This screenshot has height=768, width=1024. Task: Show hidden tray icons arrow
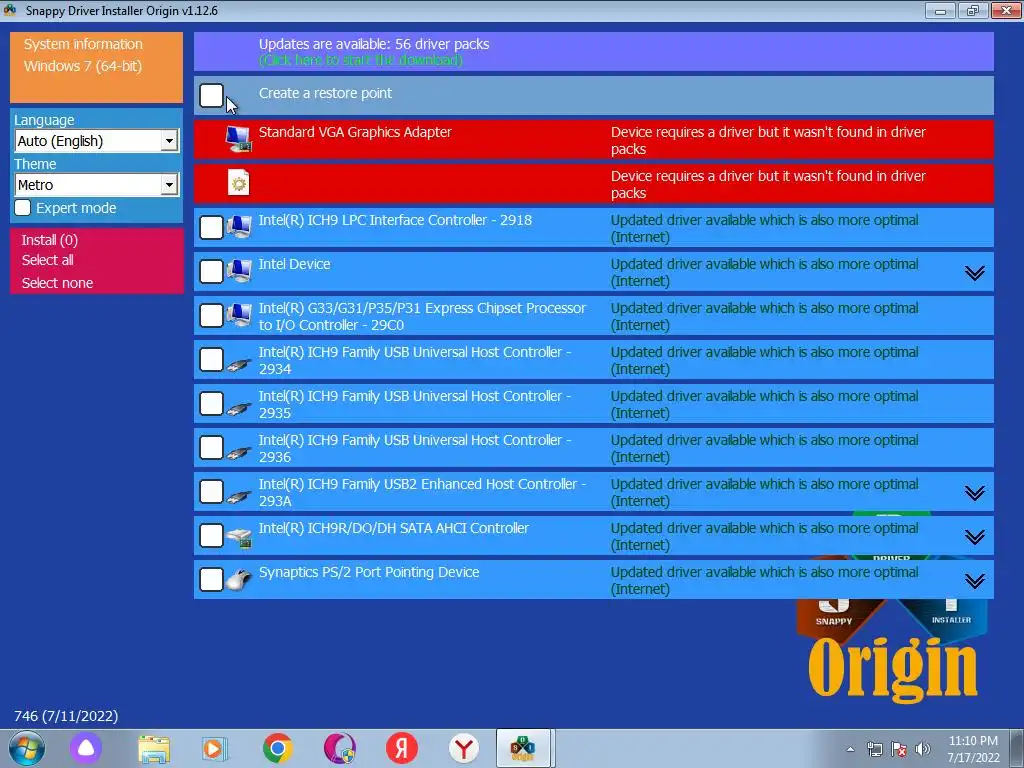pos(850,749)
